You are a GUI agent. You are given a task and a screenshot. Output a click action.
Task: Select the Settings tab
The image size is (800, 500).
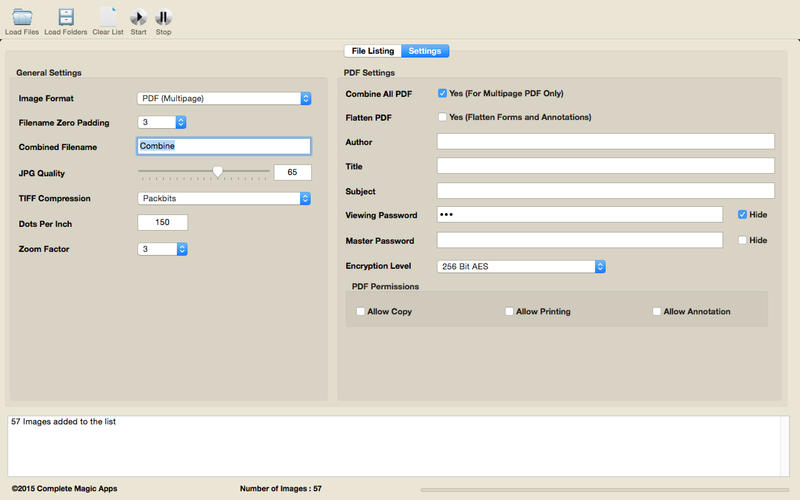pyautogui.click(x=425, y=51)
